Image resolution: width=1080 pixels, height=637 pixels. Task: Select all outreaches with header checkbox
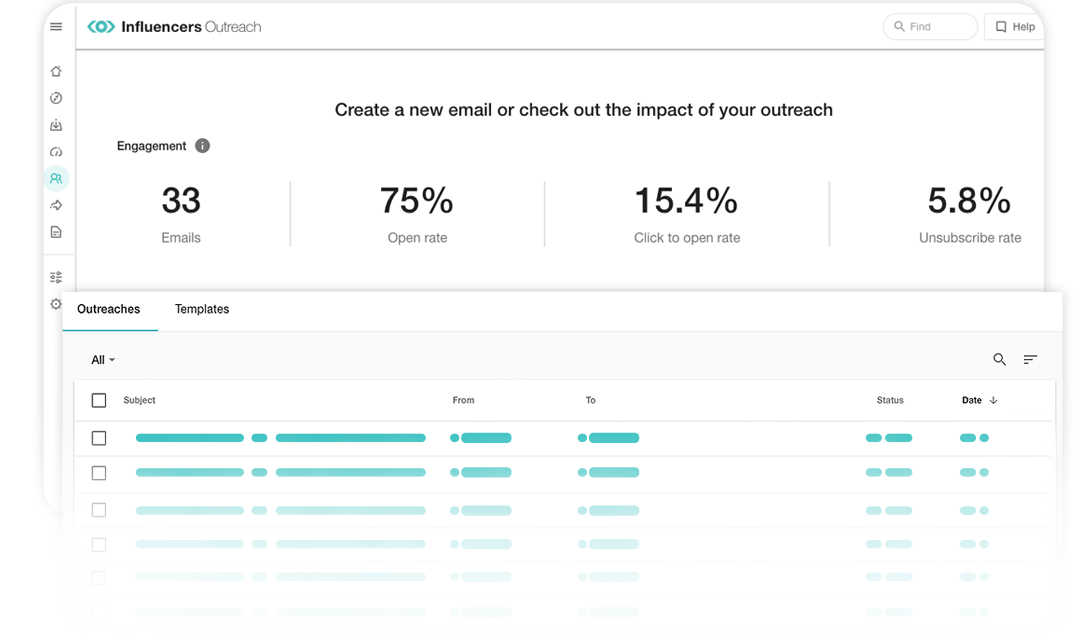coord(98,399)
